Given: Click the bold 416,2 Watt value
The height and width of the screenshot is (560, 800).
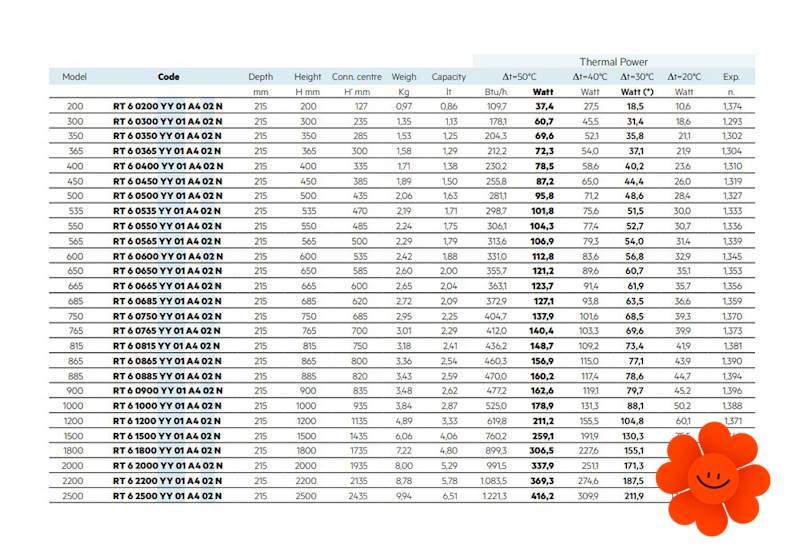Looking at the screenshot, I should (x=543, y=496).
